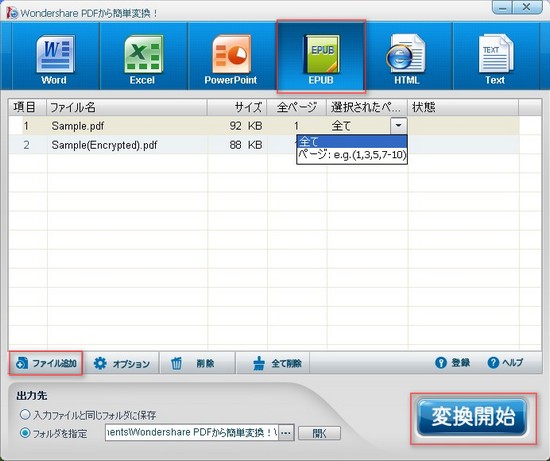Click 削除 trash button

pos(196,363)
